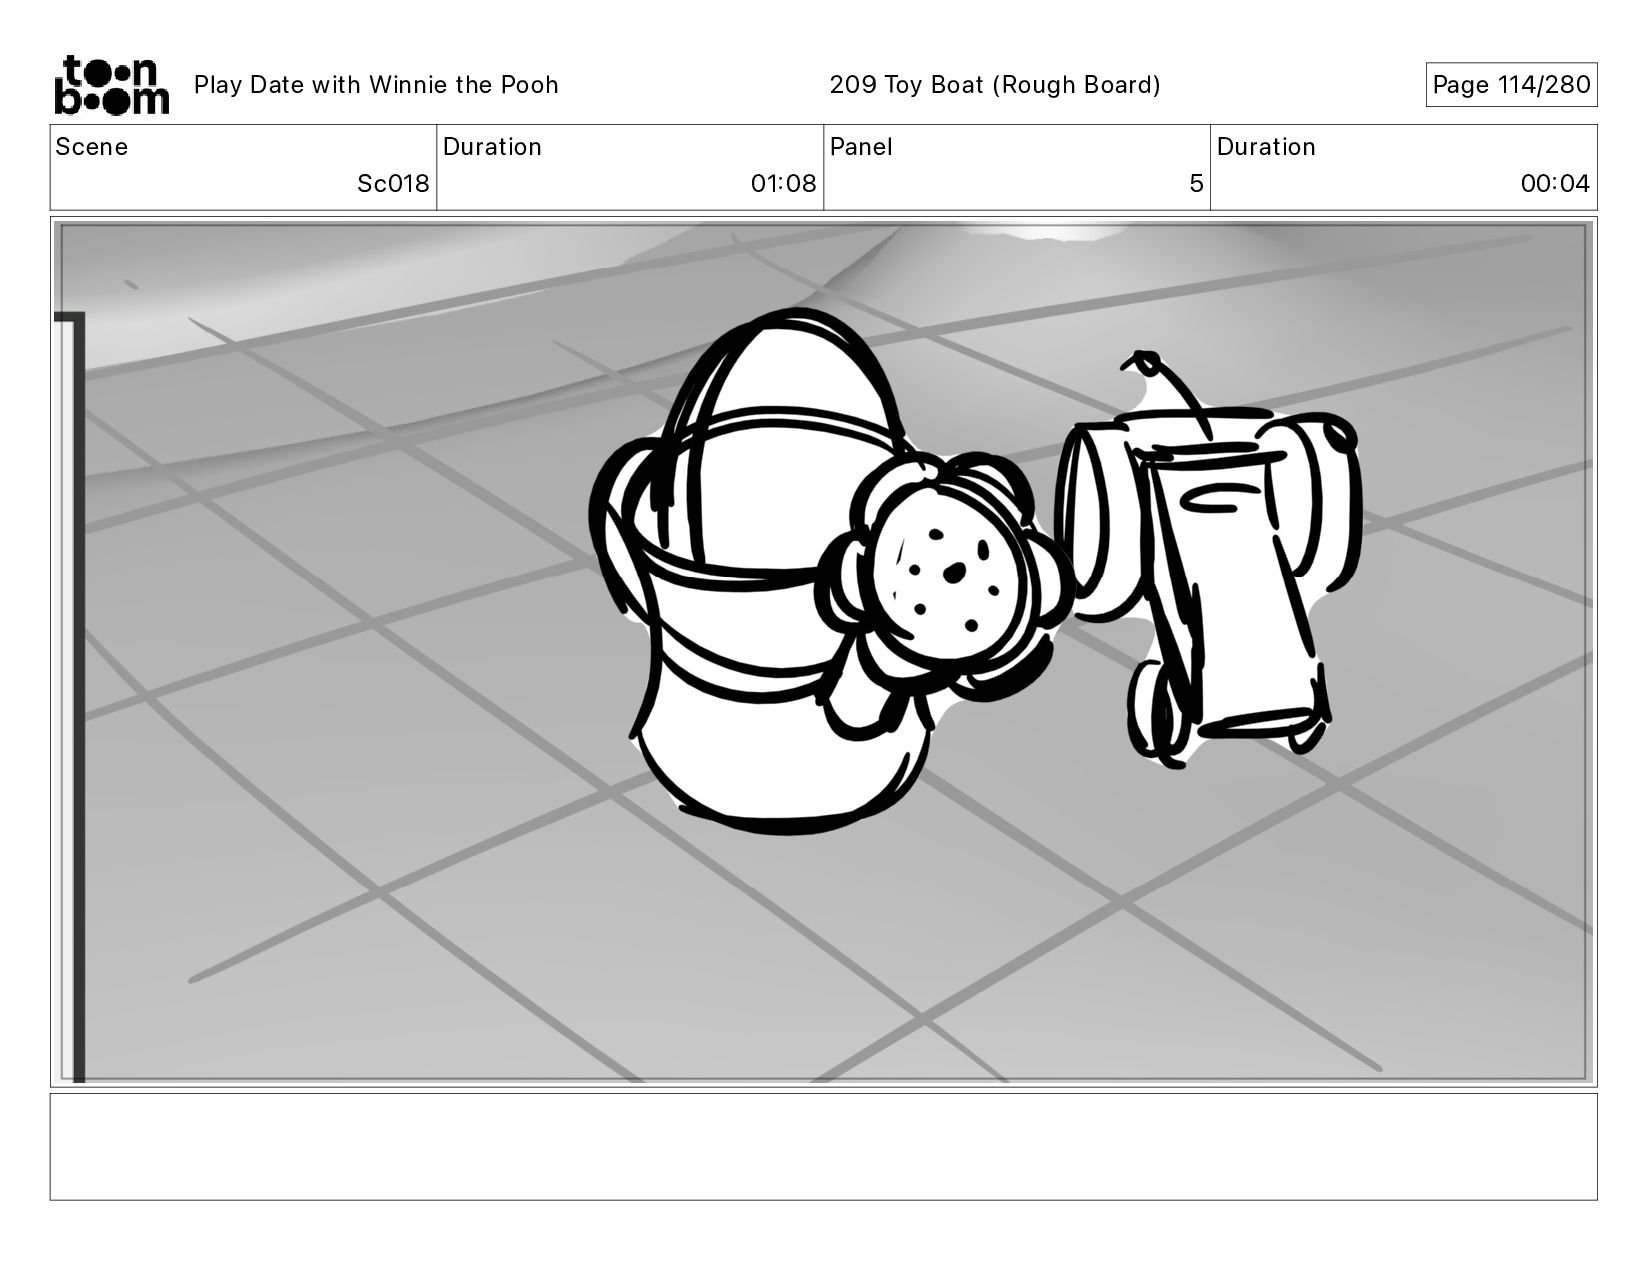Select the panel number 5
Viewport: 1650px width, 1275px height.
[1195, 184]
